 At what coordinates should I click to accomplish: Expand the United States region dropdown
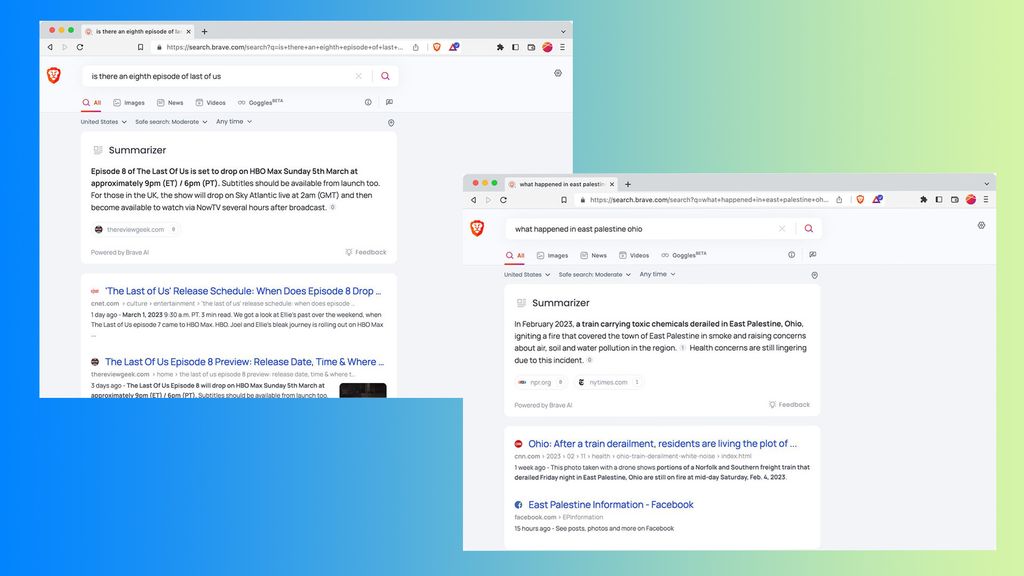tap(526, 274)
